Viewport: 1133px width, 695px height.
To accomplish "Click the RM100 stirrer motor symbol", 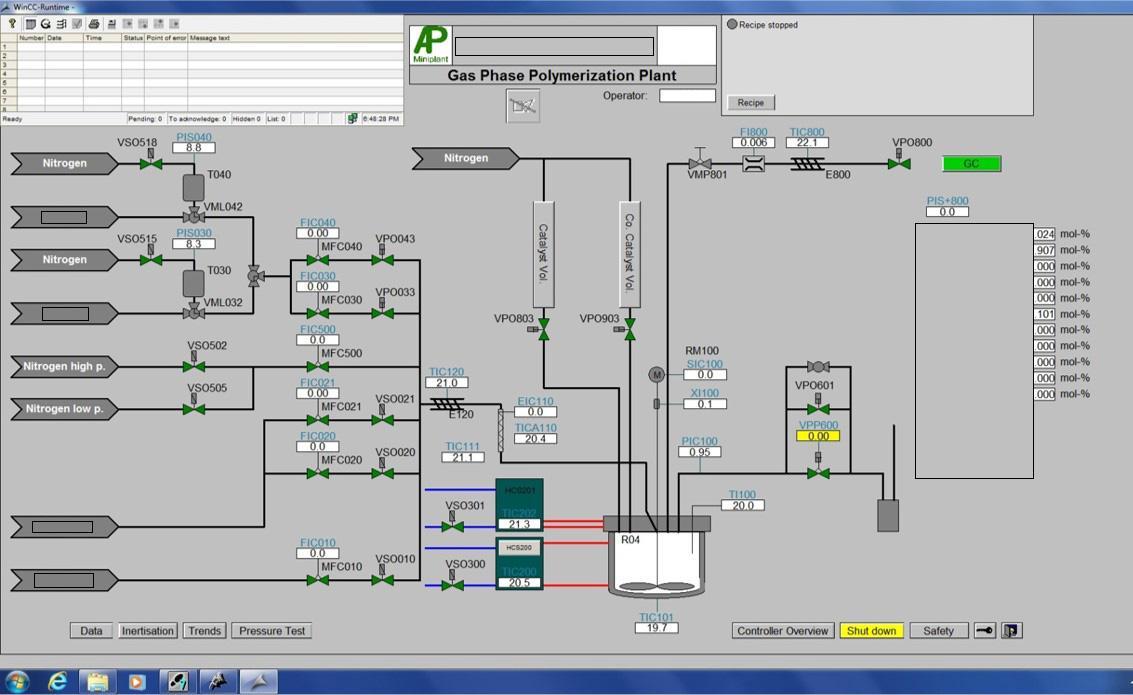I will pyautogui.click(x=657, y=375).
